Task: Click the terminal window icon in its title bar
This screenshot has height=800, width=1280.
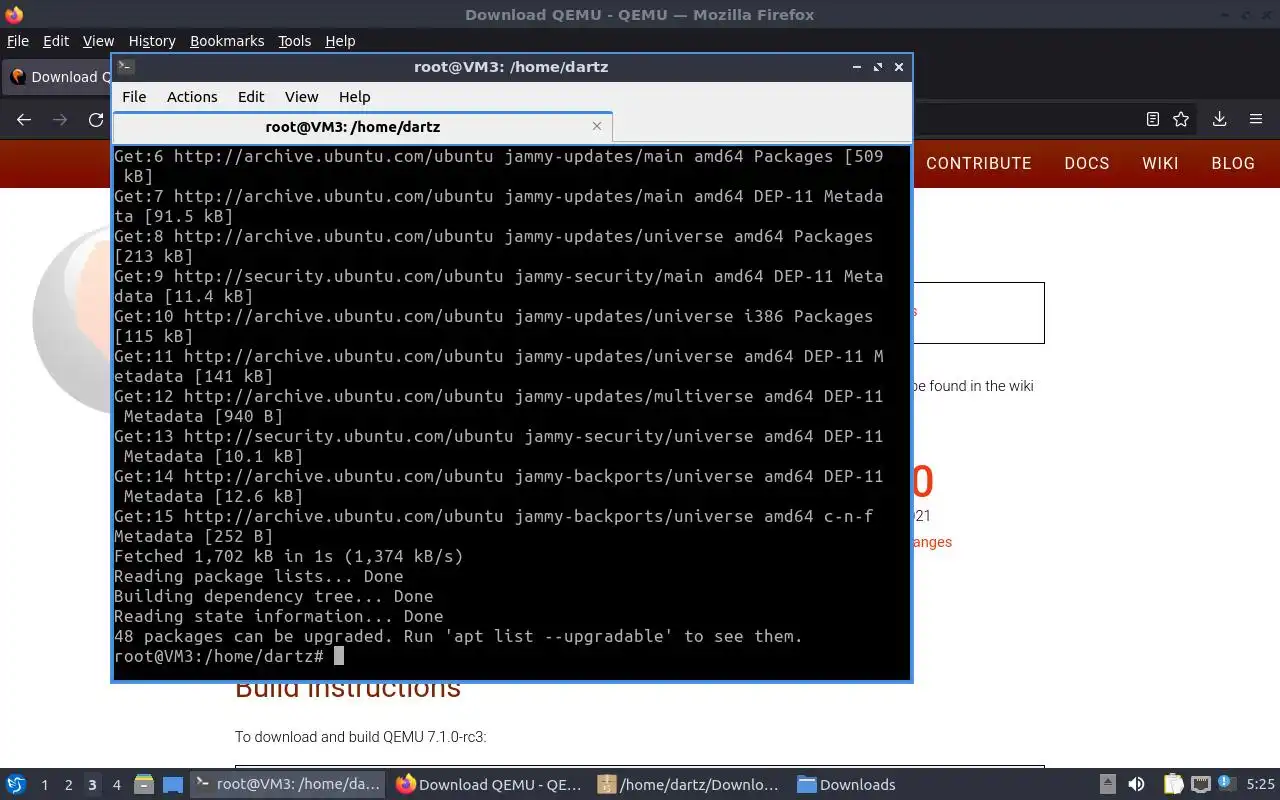Action: coord(125,67)
